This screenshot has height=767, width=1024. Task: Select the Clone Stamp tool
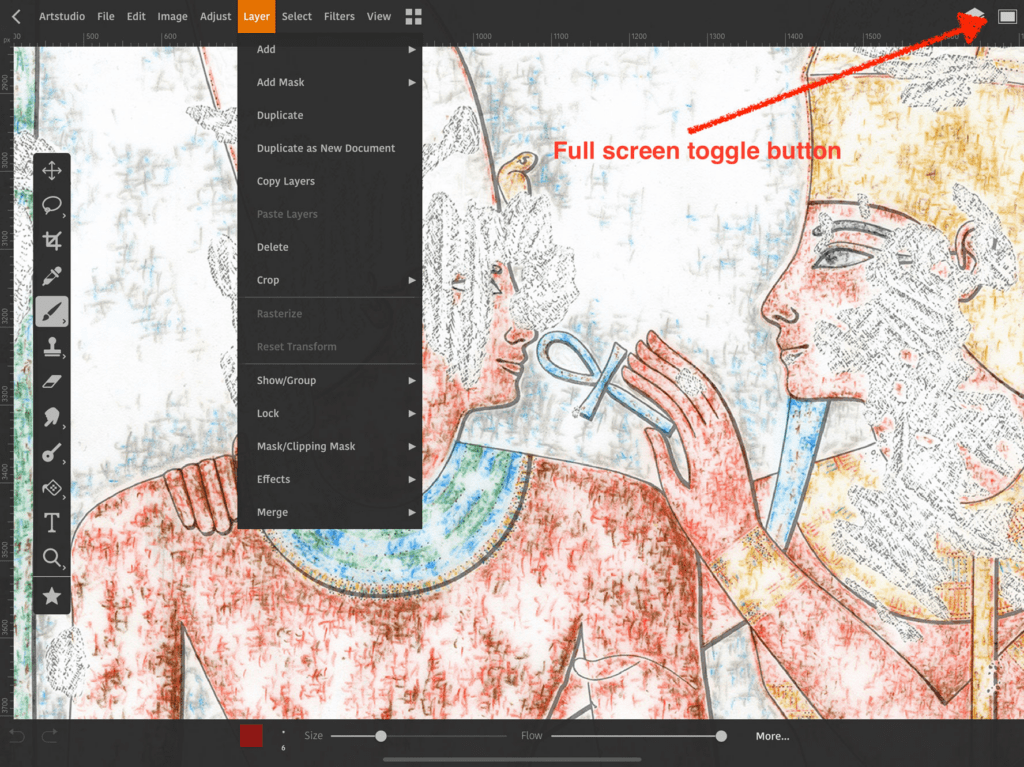coord(52,346)
